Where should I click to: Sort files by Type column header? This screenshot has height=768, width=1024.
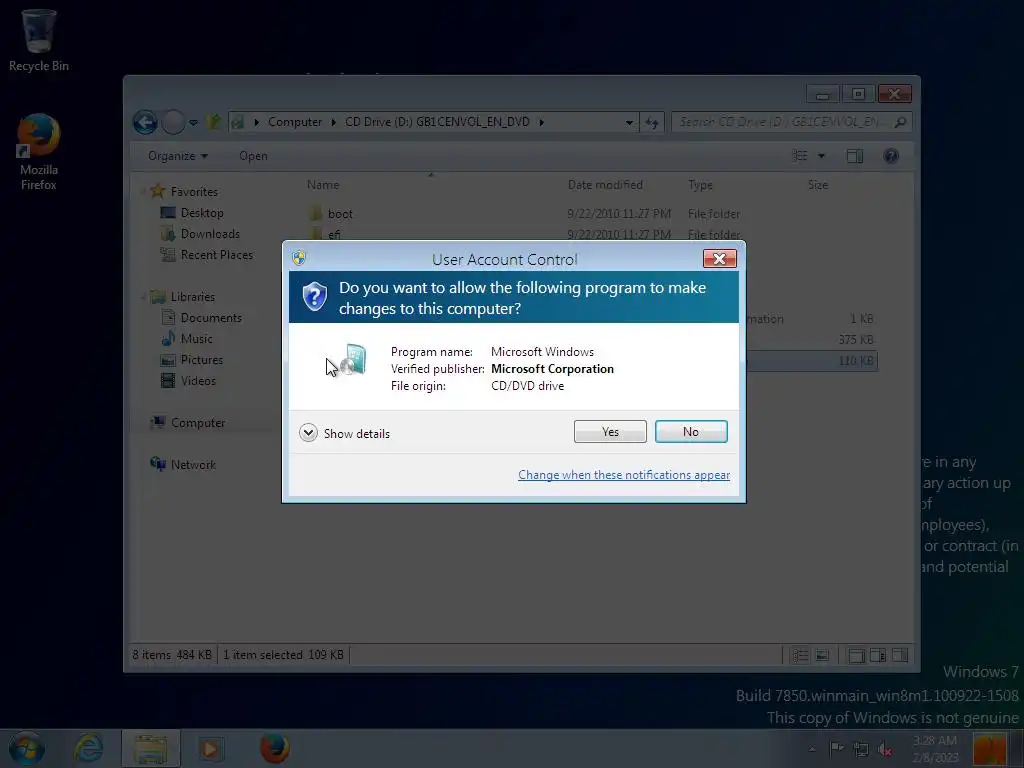click(700, 185)
